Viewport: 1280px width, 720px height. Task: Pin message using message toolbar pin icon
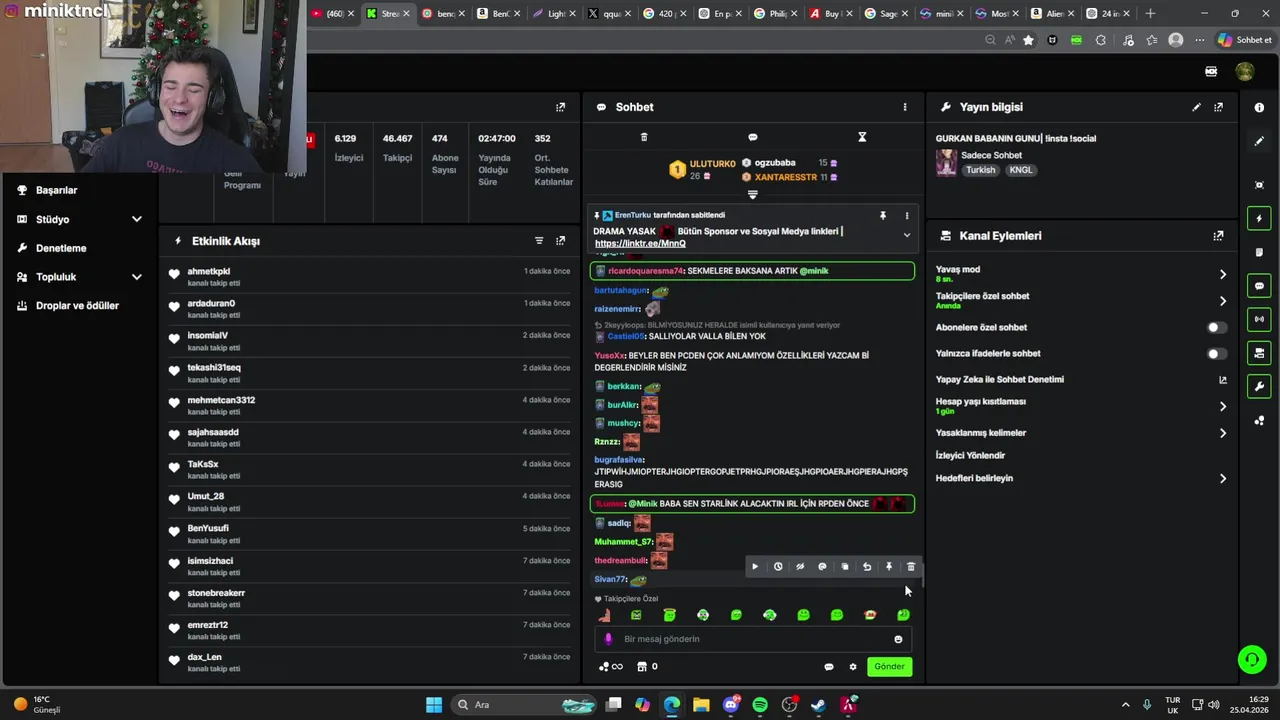point(889,567)
